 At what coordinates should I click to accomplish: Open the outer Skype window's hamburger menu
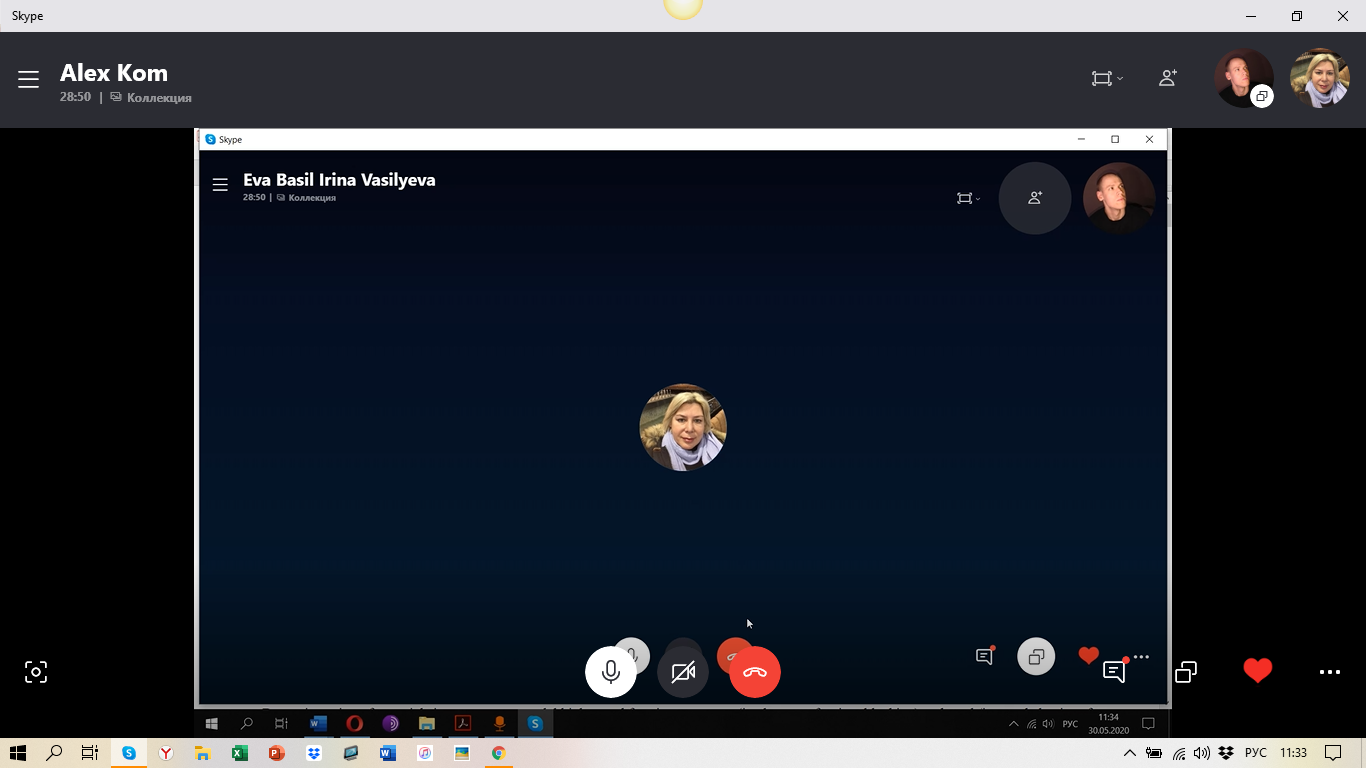coord(28,80)
